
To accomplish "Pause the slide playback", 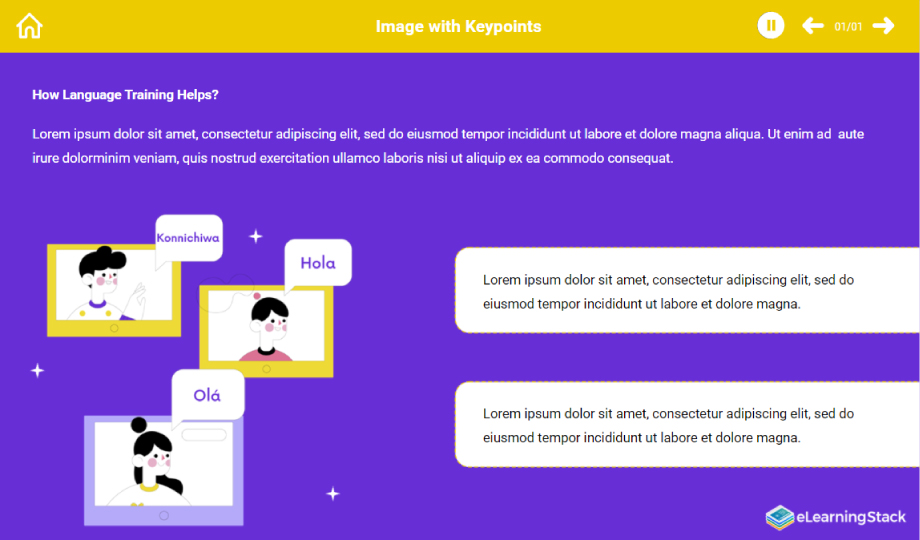I will pyautogui.click(x=771, y=26).
